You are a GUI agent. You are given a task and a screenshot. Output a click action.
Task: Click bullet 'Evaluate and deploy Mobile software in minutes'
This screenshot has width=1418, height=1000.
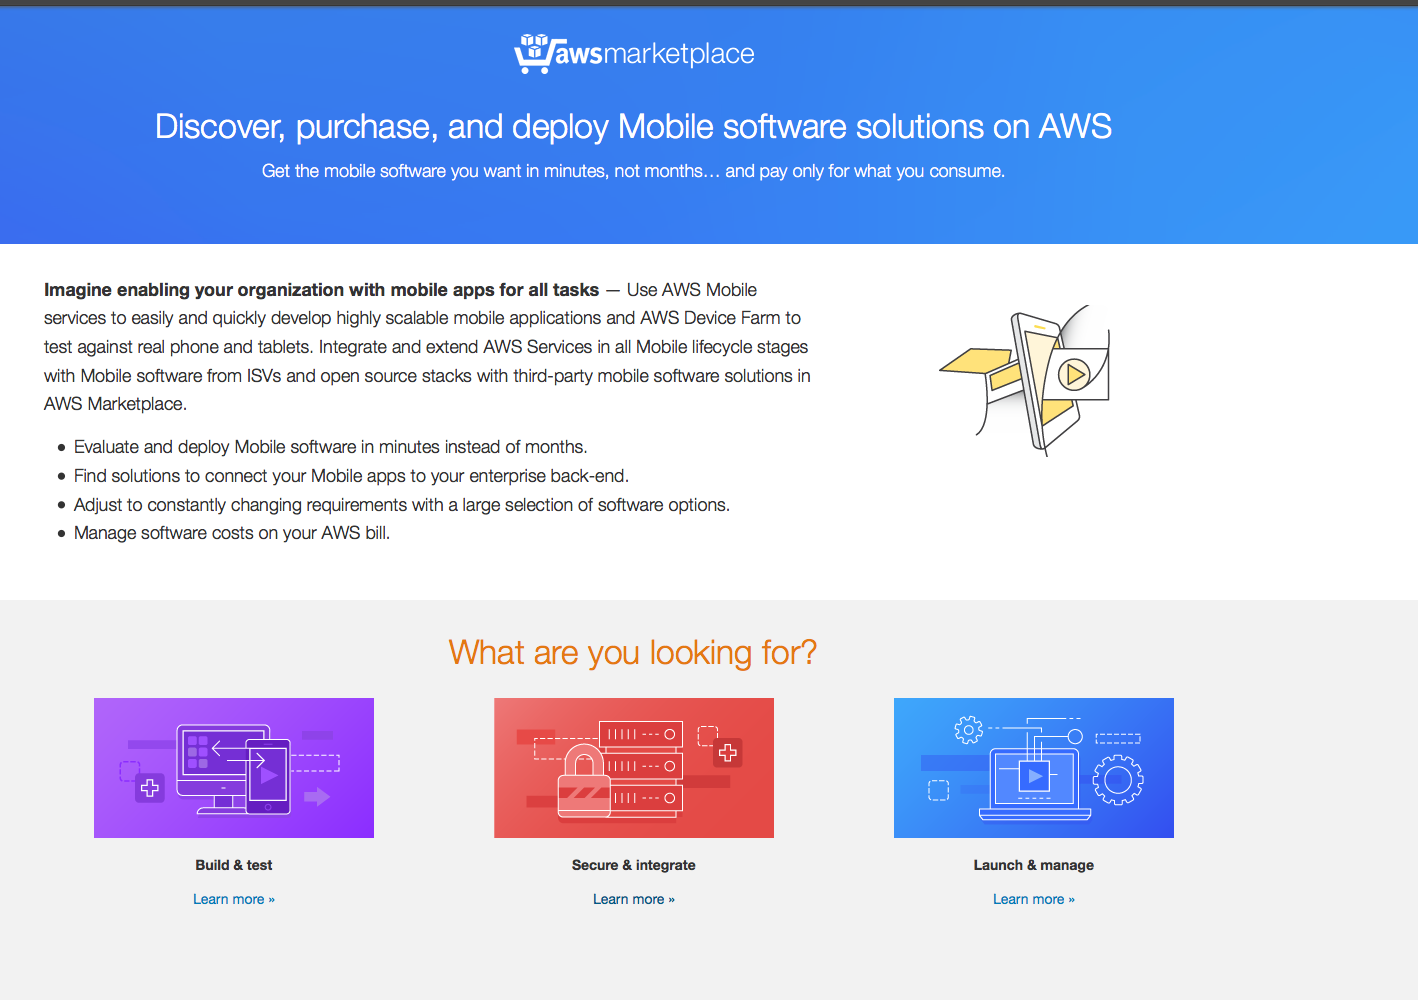point(330,447)
